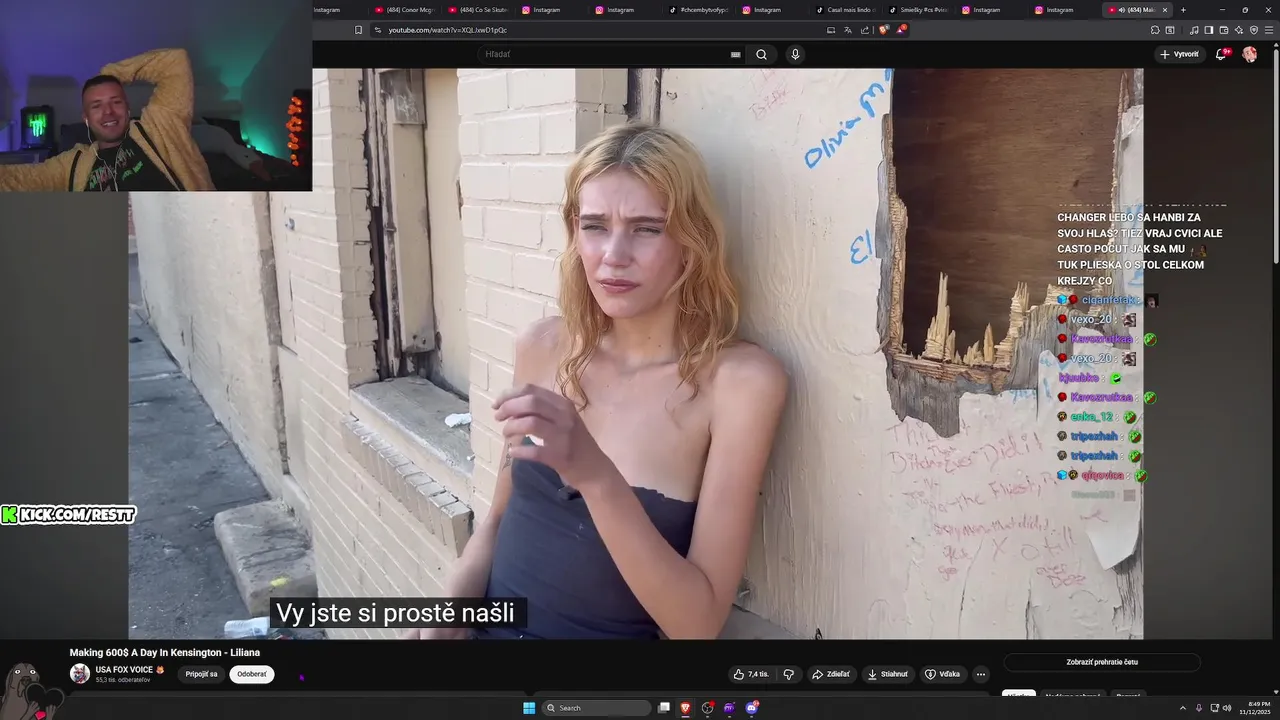
Task: Open clock showing 8:49 PM
Action: tap(1254, 708)
